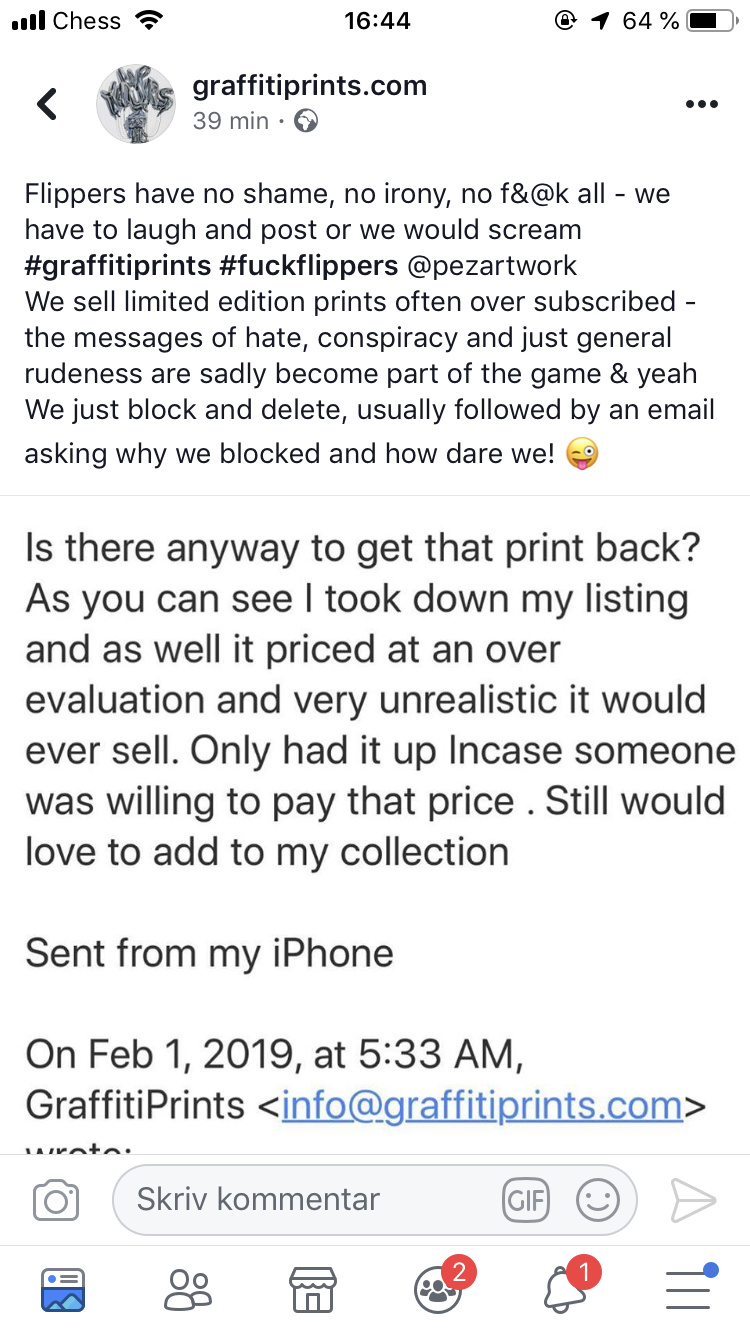This screenshot has height=1334, width=750.
Task: Open the Marketplace tab
Action: [x=312, y=1289]
